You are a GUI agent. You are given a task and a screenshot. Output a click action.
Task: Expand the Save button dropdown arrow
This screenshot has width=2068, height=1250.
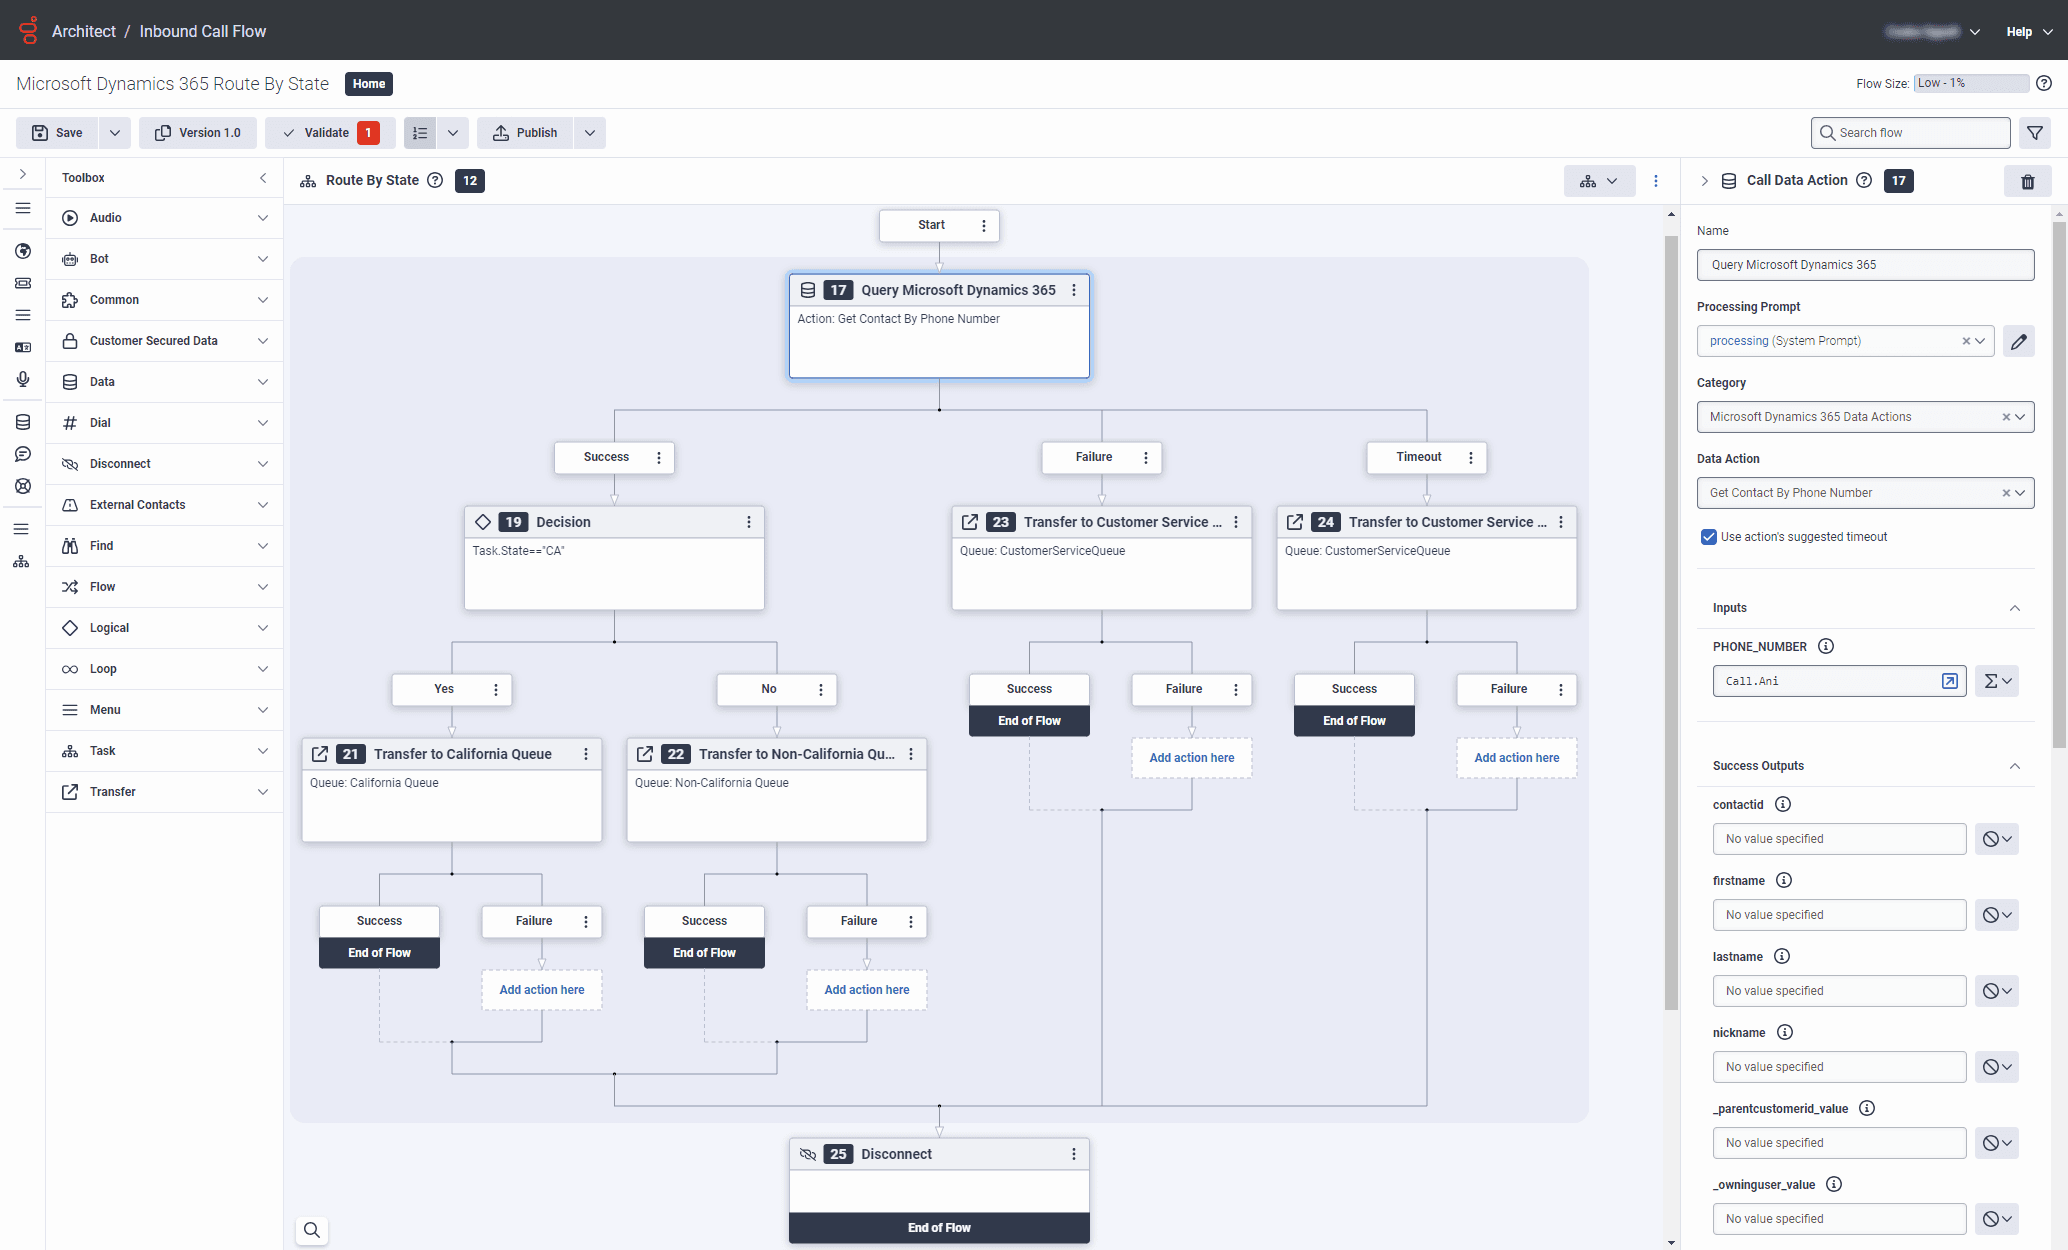[x=114, y=132]
